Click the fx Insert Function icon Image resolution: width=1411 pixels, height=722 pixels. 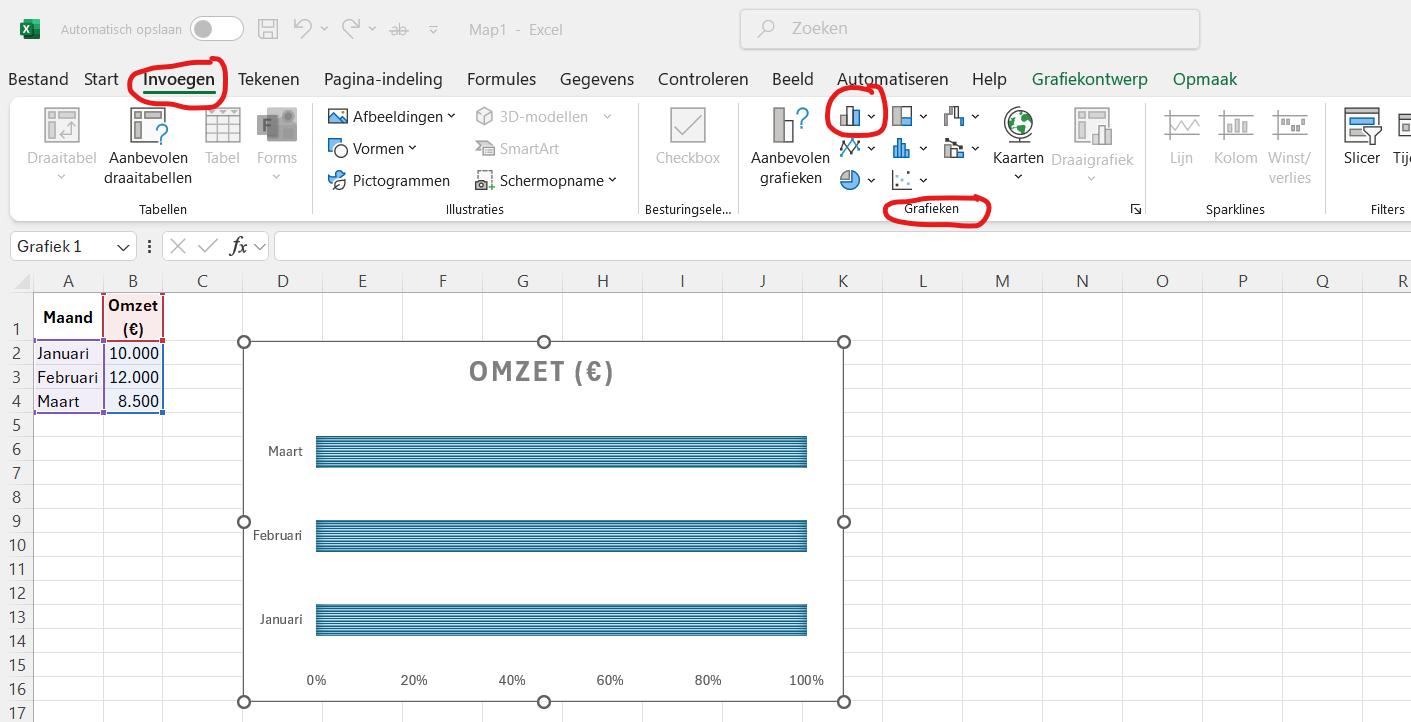pos(239,246)
